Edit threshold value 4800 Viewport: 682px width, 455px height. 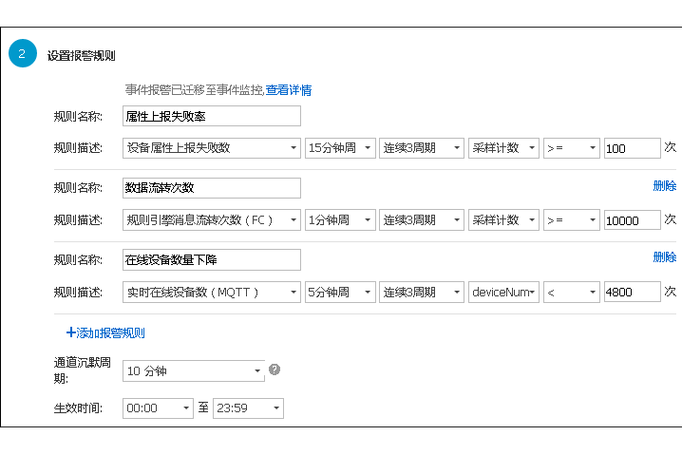[632, 292]
